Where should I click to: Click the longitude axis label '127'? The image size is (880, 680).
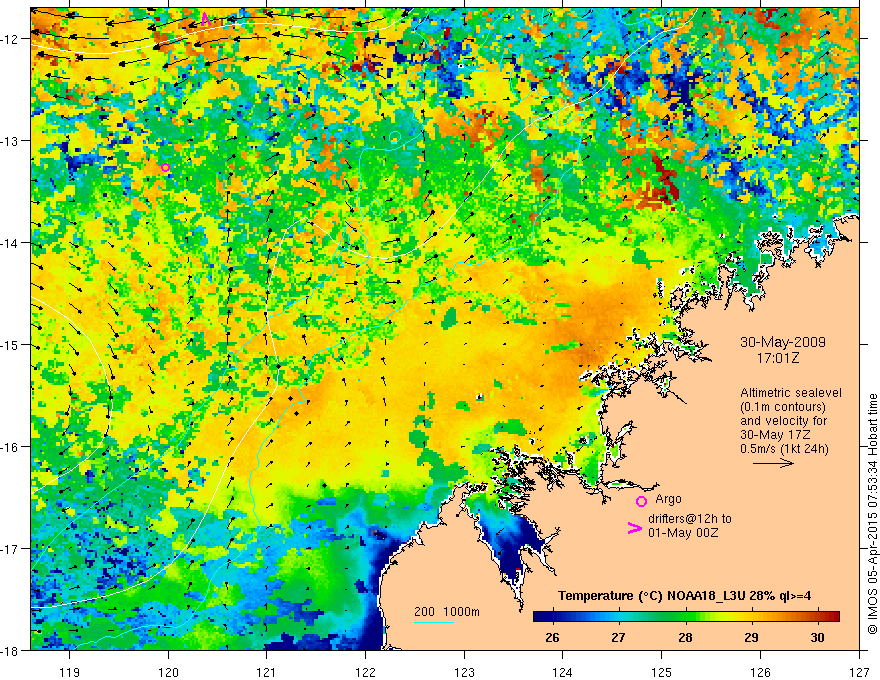click(x=859, y=672)
